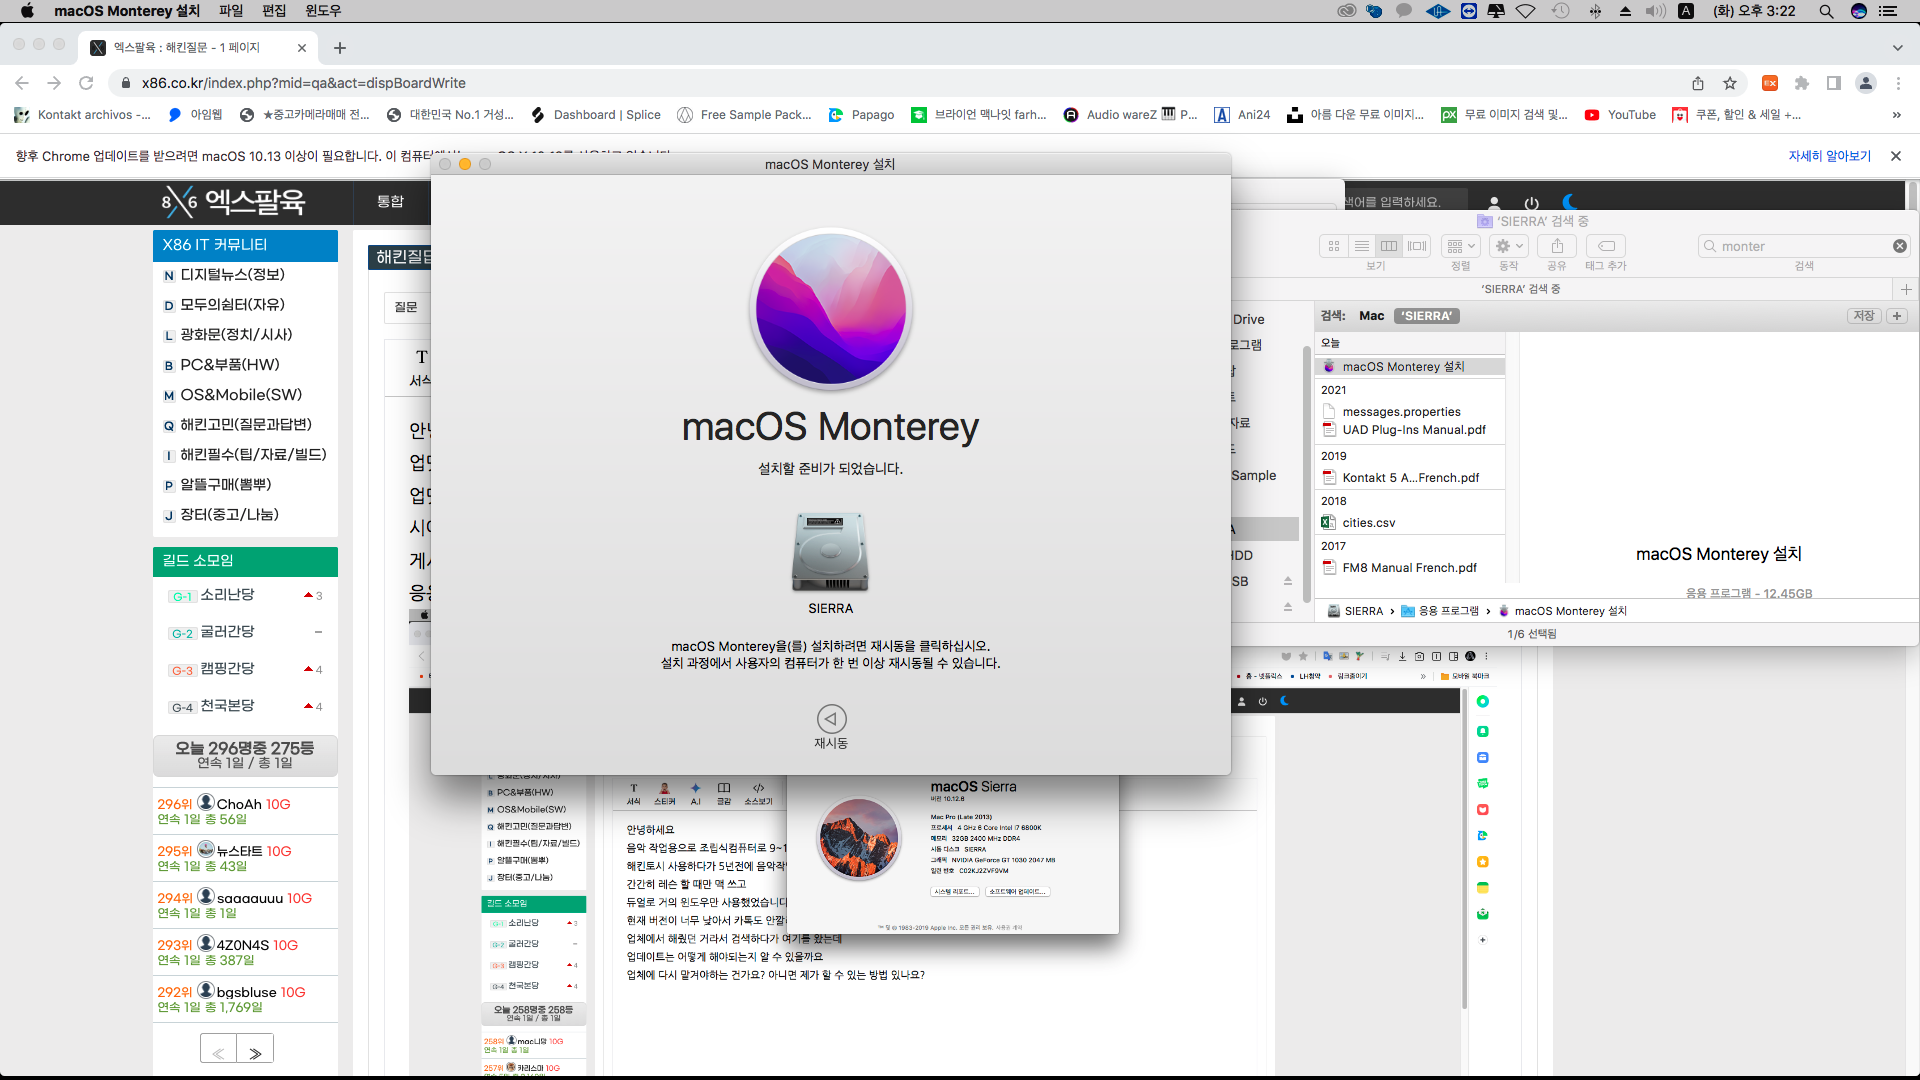Click the 통합 tab on the site header
Viewport: 1920px width, 1080px height.
pos(390,202)
